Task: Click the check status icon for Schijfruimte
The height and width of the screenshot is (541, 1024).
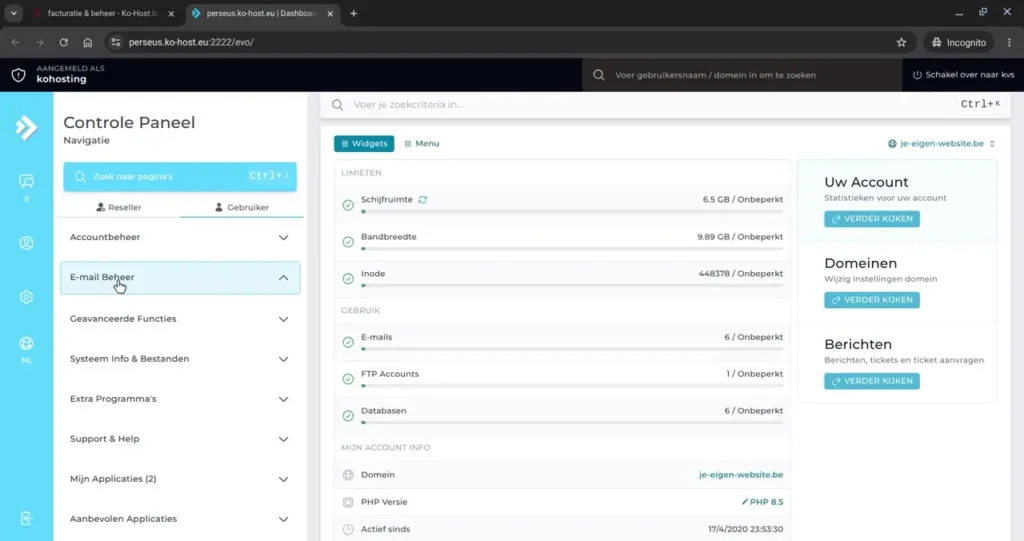Action: tap(348, 205)
